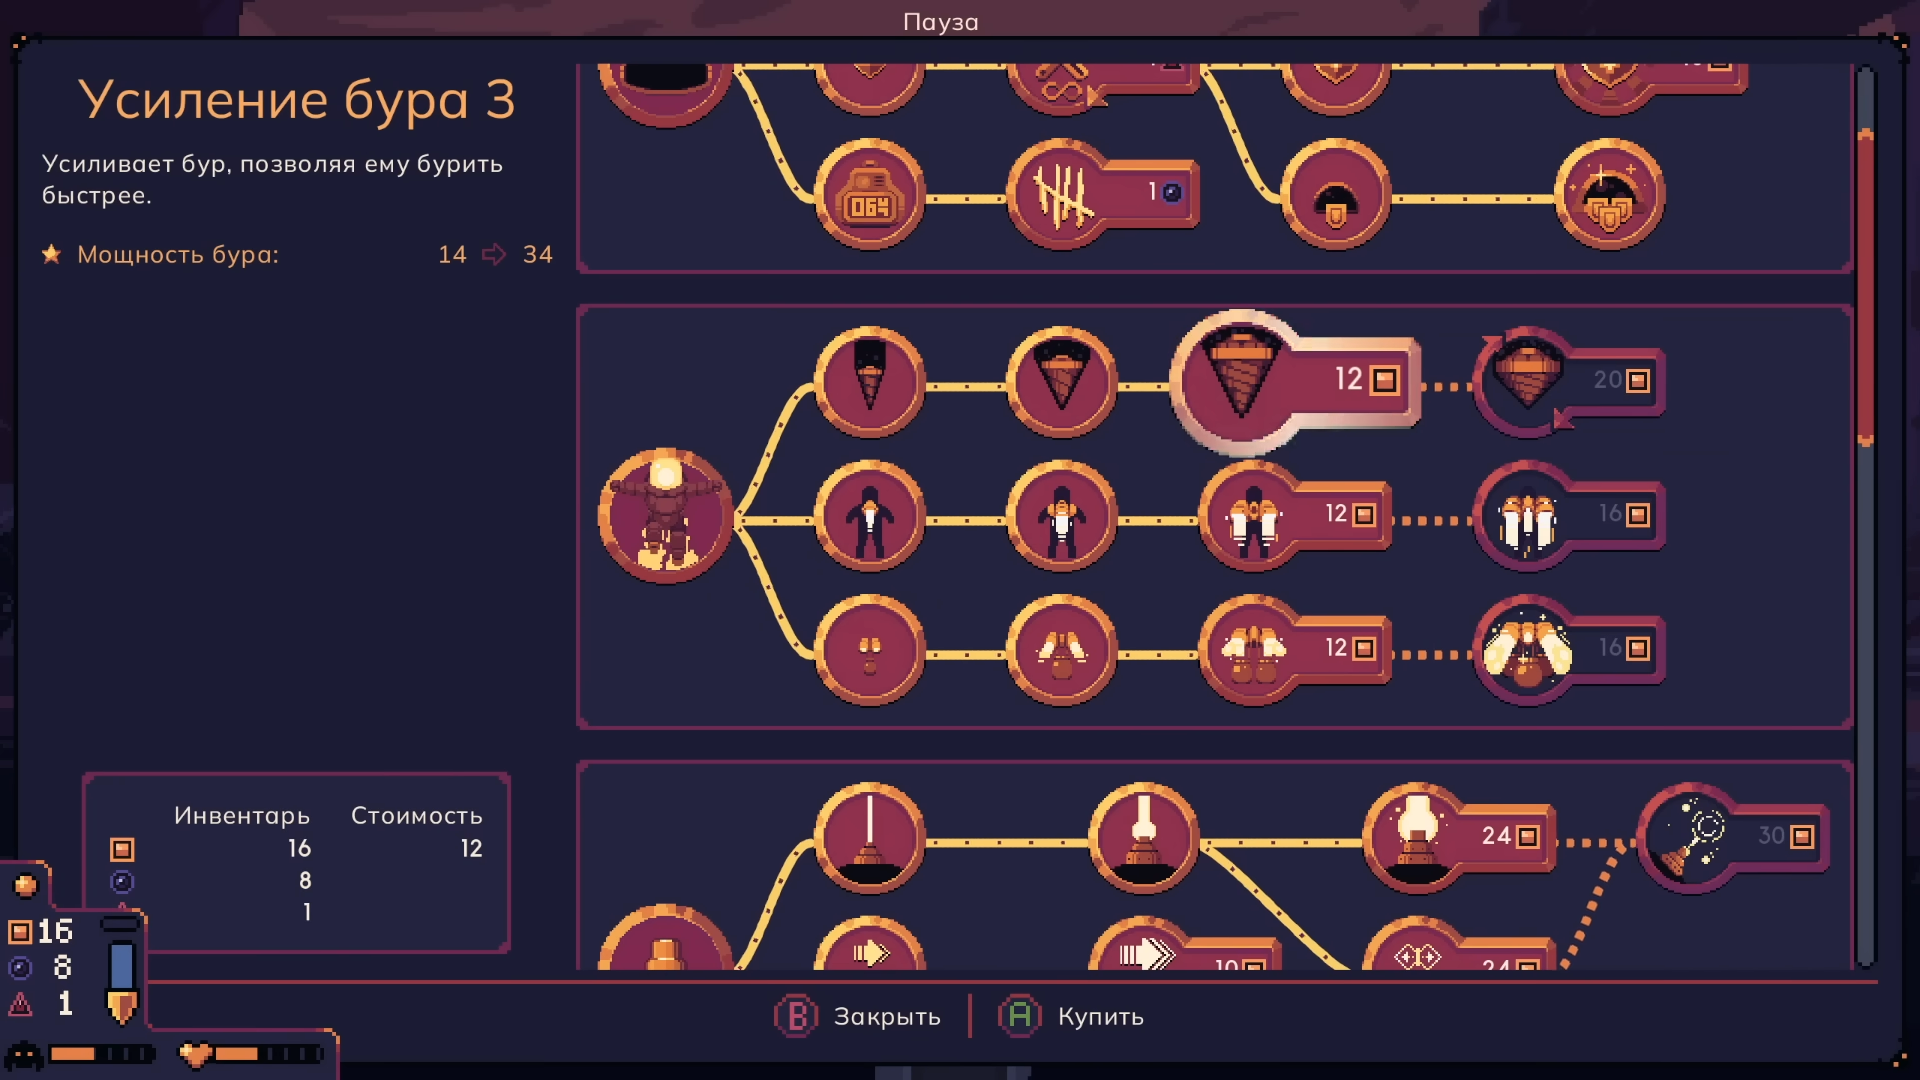Click the second carry capacity upgrade node

pos(1061,650)
